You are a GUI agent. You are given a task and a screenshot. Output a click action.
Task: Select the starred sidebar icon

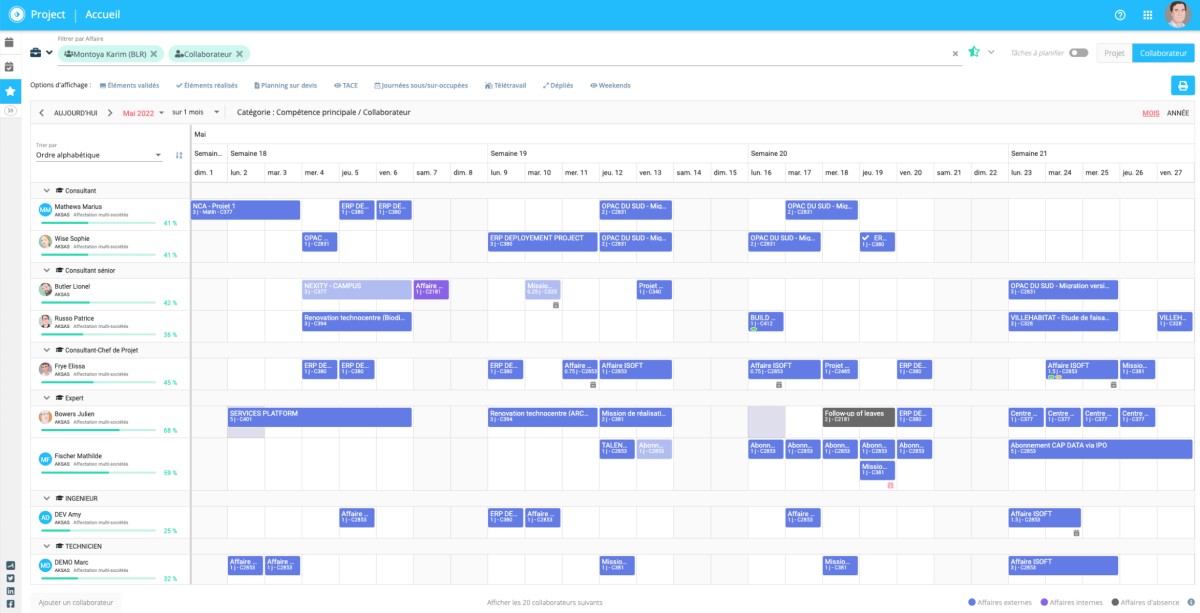pyautogui.click(x=10, y=91)
